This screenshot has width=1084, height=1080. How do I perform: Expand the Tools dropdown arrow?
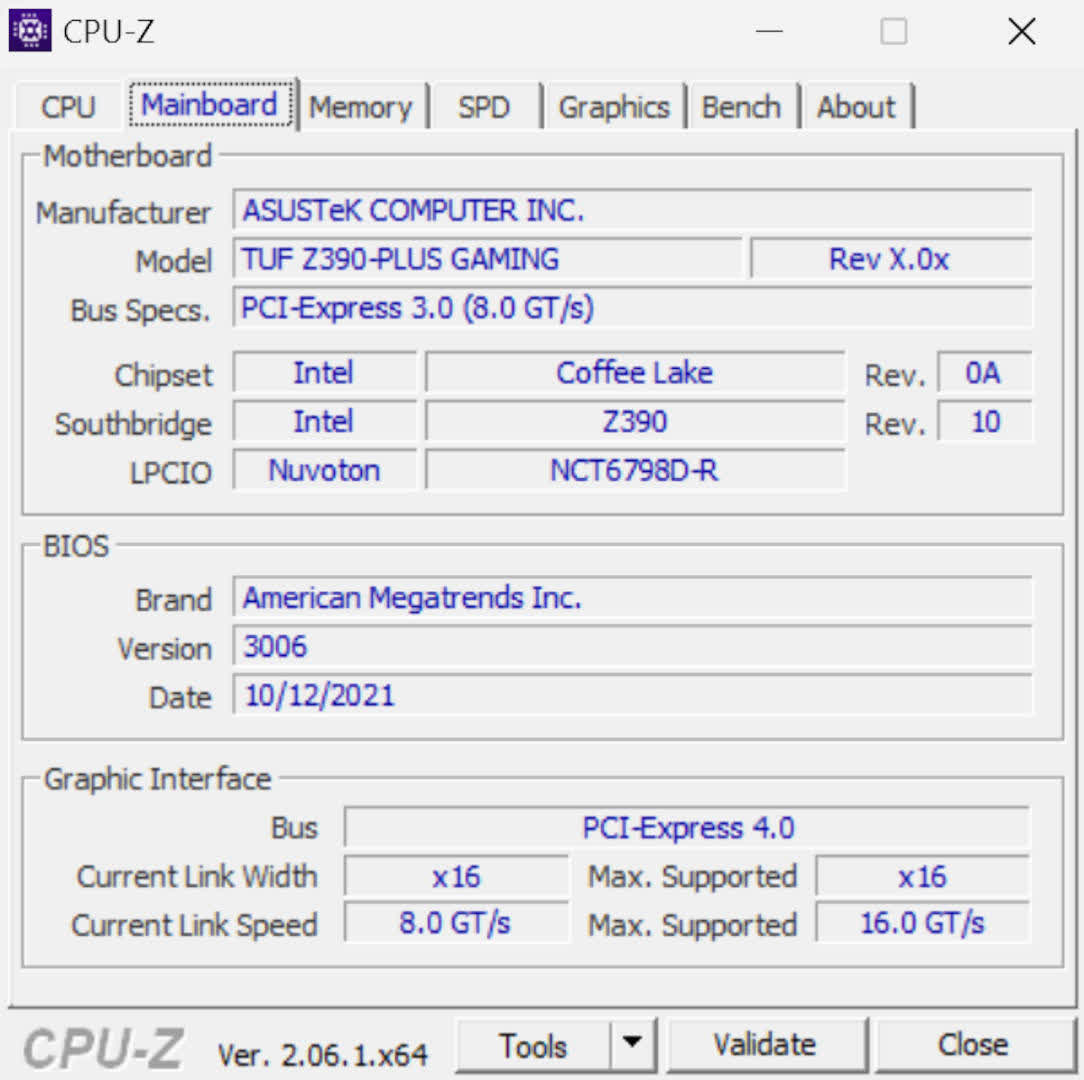632,1043
